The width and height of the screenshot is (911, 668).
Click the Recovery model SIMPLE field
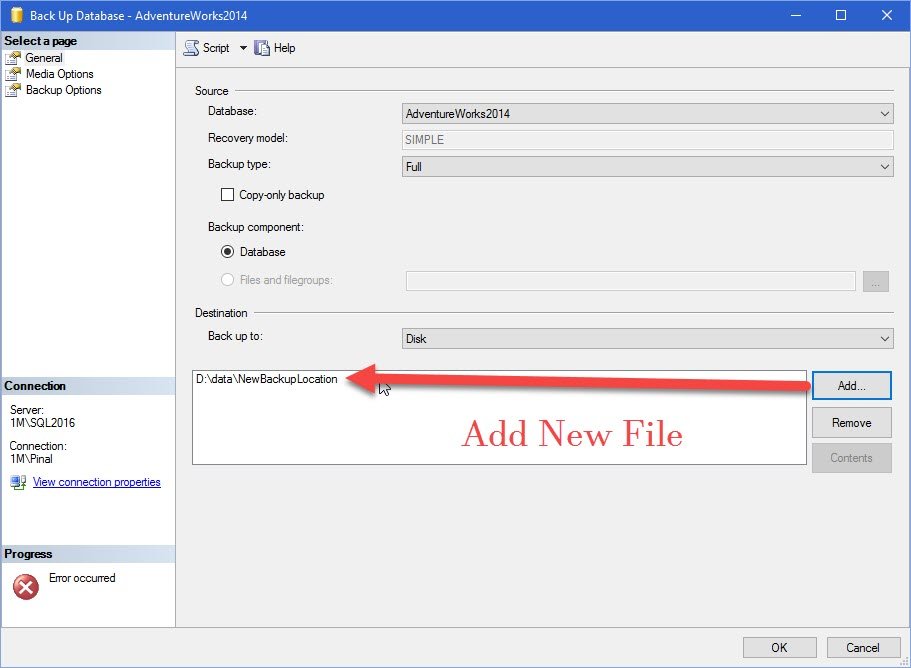click(647, 140)
